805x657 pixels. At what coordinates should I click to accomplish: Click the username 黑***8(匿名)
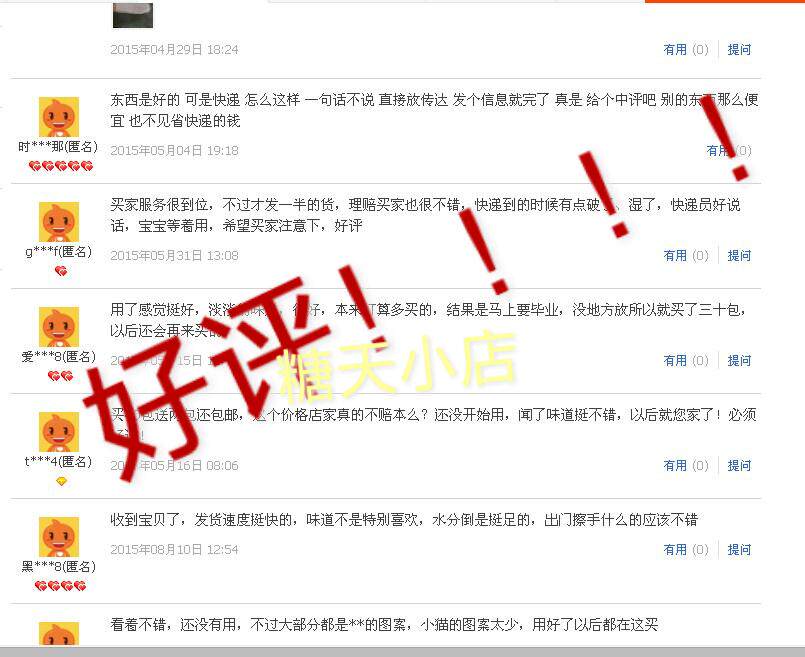[x=59, y=567]
